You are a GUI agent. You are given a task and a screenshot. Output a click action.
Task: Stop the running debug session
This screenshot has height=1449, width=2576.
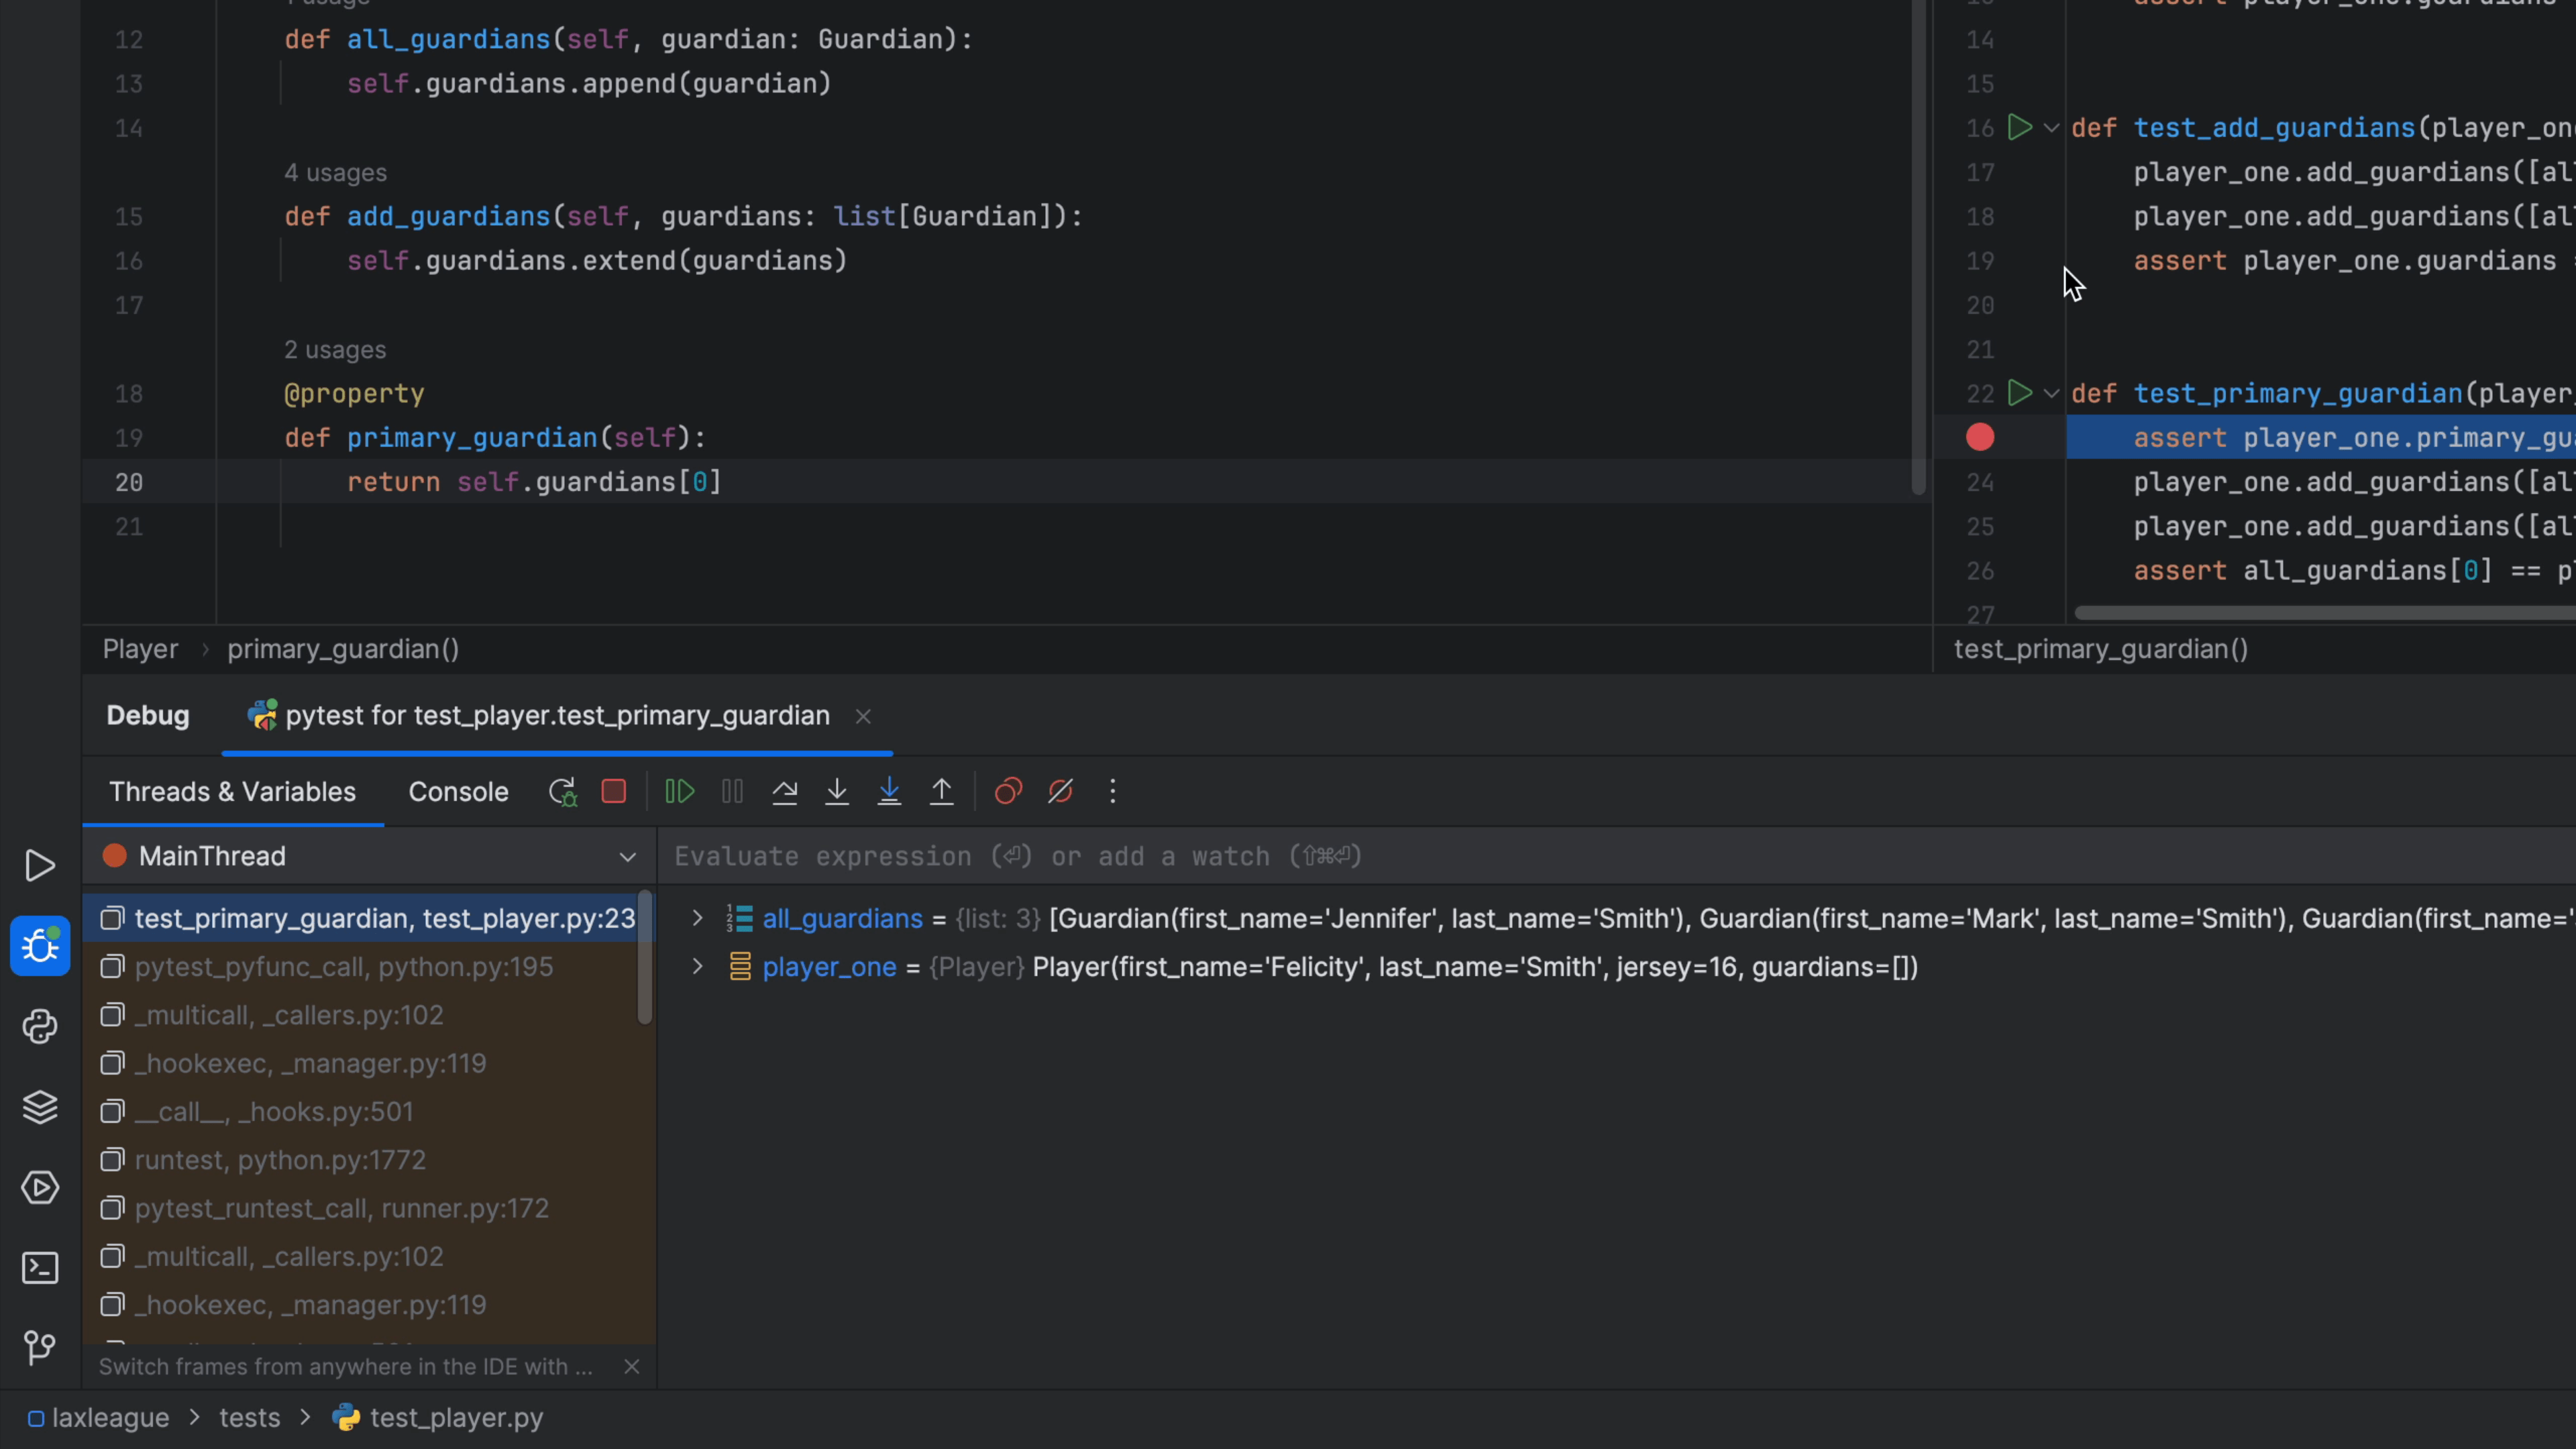(614, 791)
